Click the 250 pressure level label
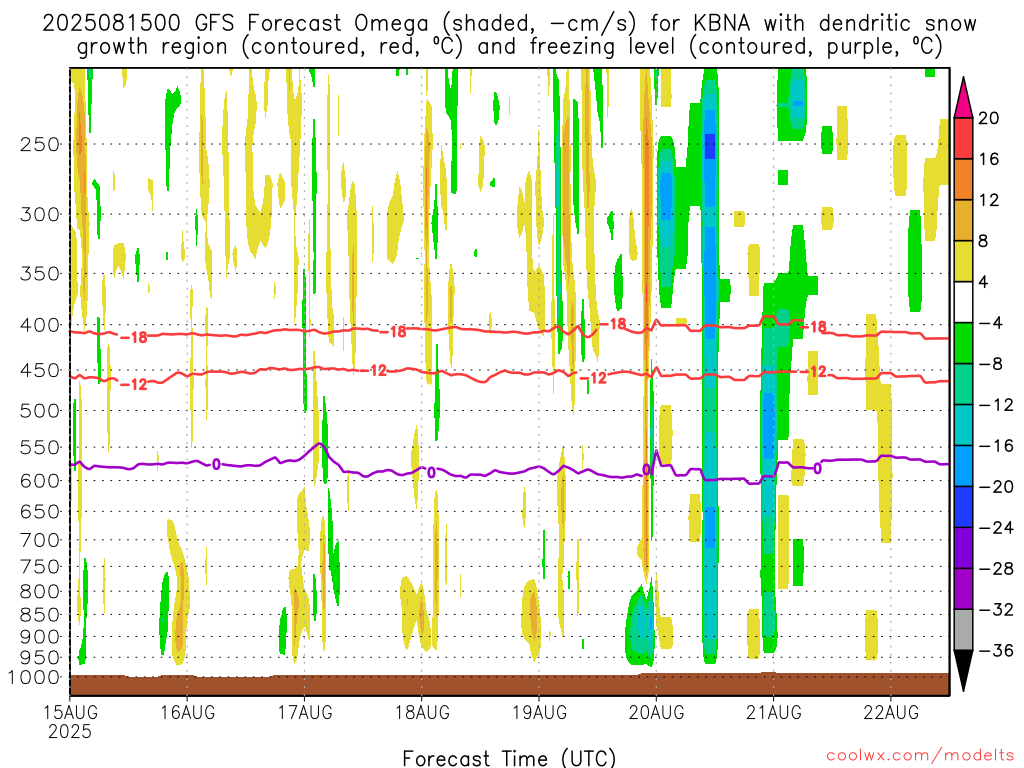The height and width of the screenshot is (768, 1024). [40, 144]
